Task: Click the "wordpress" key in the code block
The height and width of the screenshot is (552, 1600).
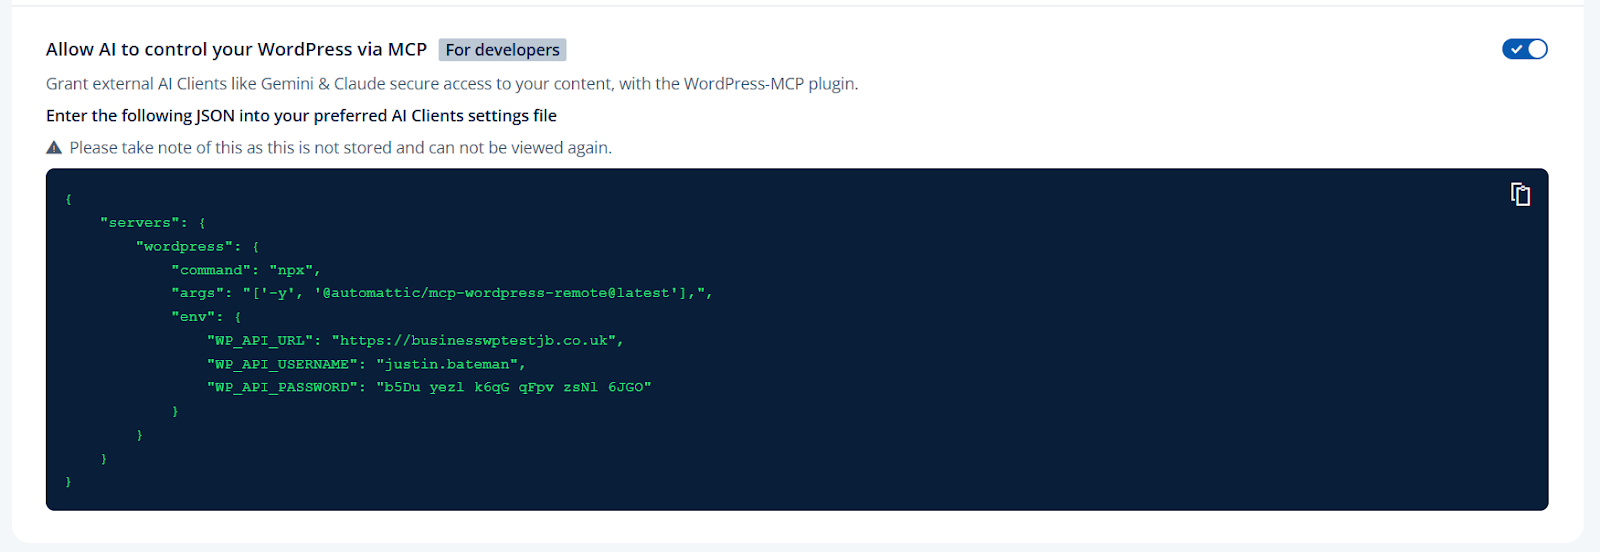Action: [x=184, y=246]
